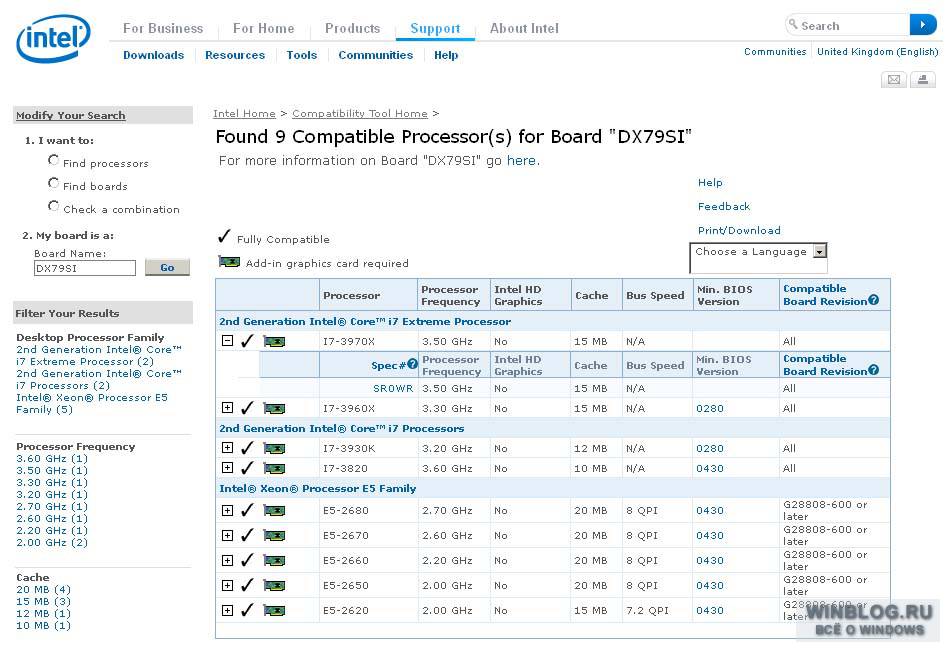Click the Board Name input field
This screenshot has width=950, height=653.
click(x=85, y=268)
